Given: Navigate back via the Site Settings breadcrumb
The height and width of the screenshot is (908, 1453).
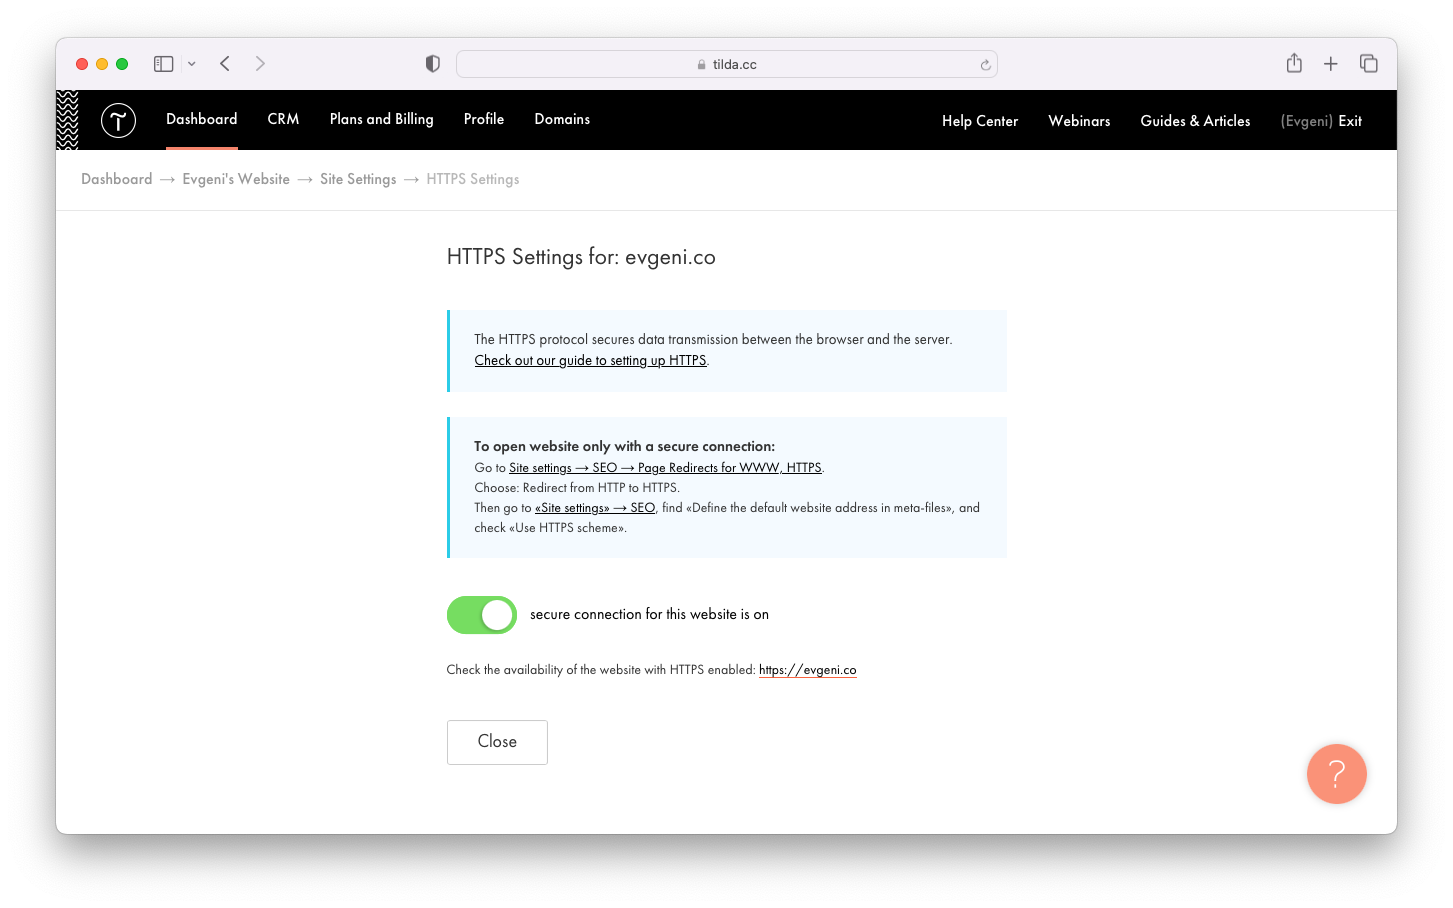Looking at the screenshot, I should pyautogui.click(x=358, y=179).
